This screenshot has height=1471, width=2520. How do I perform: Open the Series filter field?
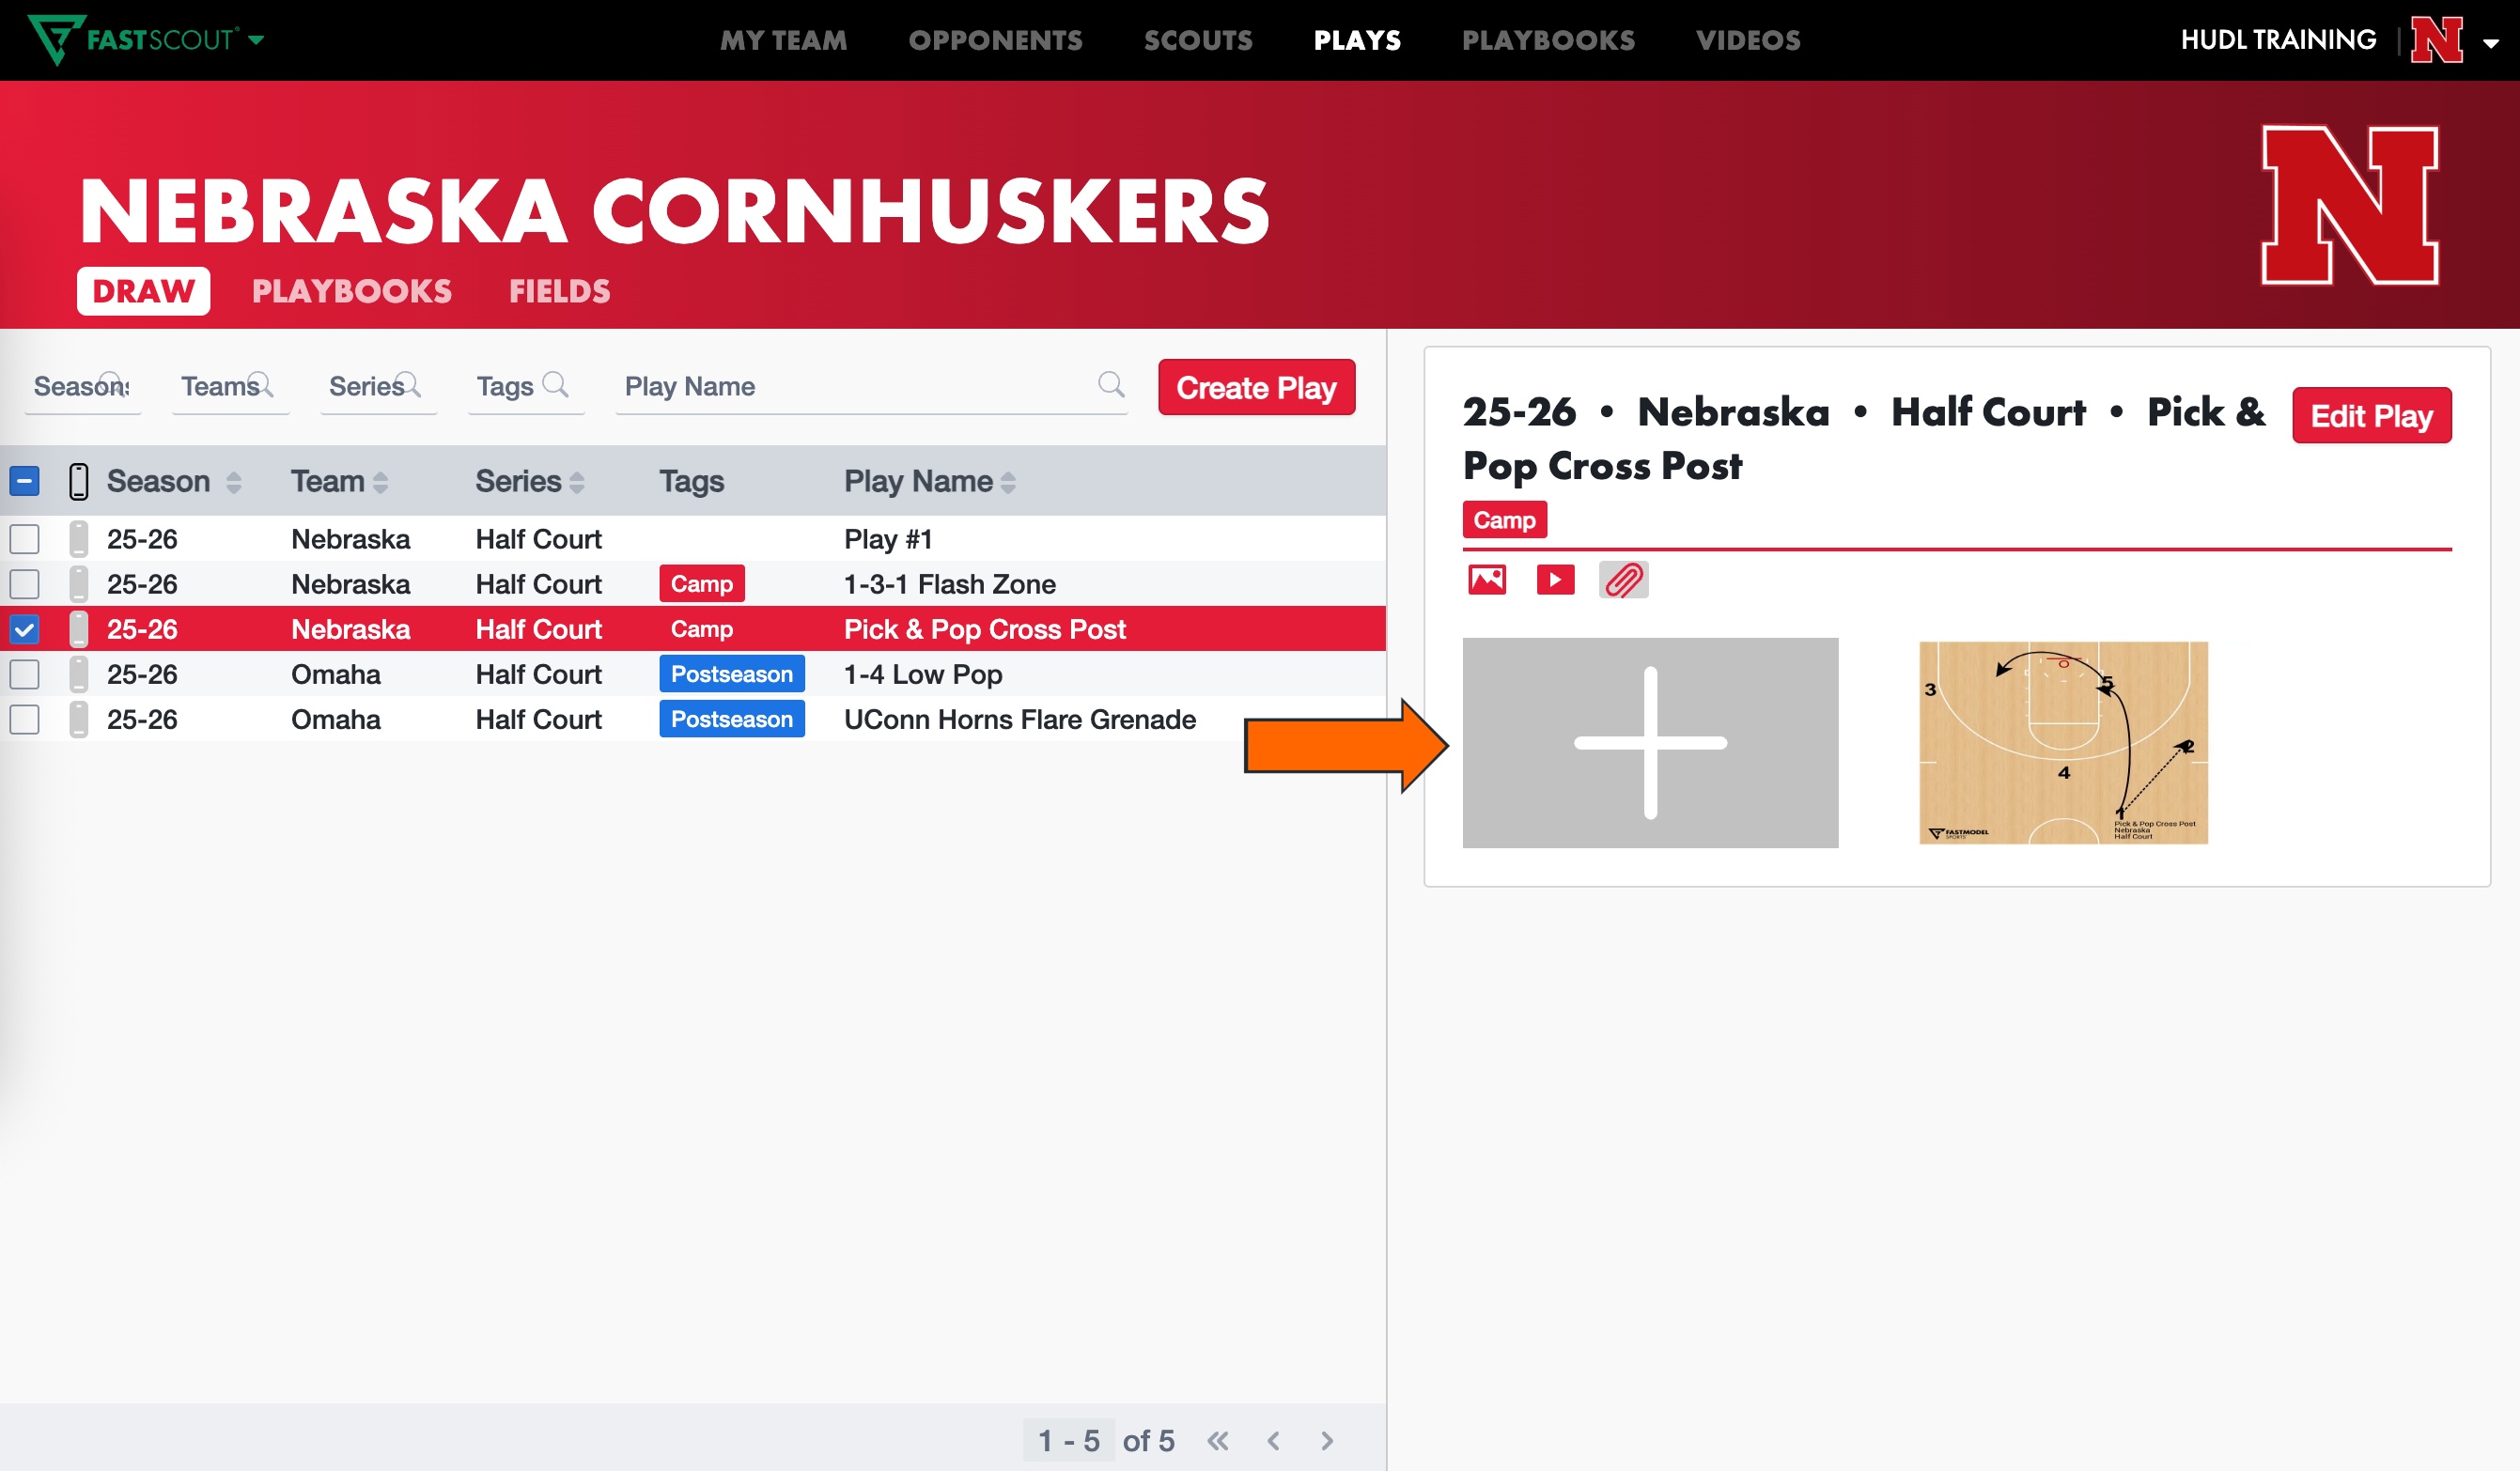377,386
